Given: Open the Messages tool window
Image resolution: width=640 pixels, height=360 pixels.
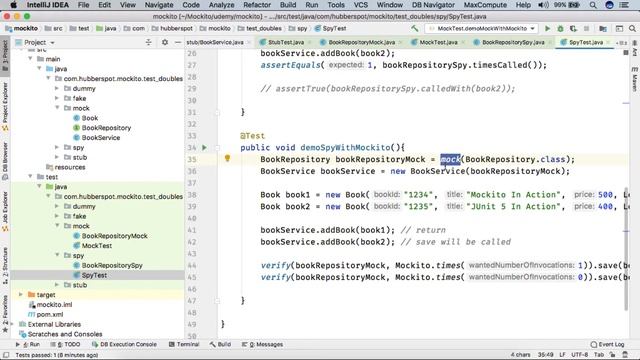Looking at the screenshot, I should [262, 344].
